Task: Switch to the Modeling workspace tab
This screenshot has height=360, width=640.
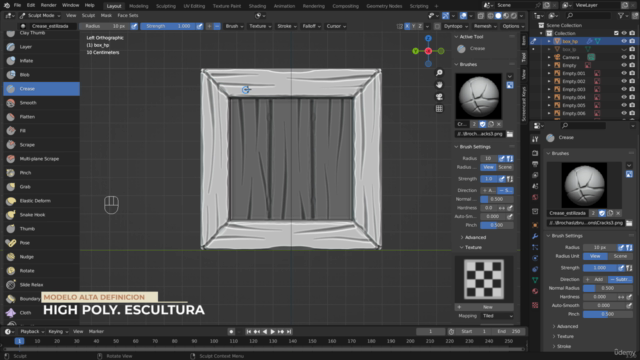Action: click(x=138, y=6)
